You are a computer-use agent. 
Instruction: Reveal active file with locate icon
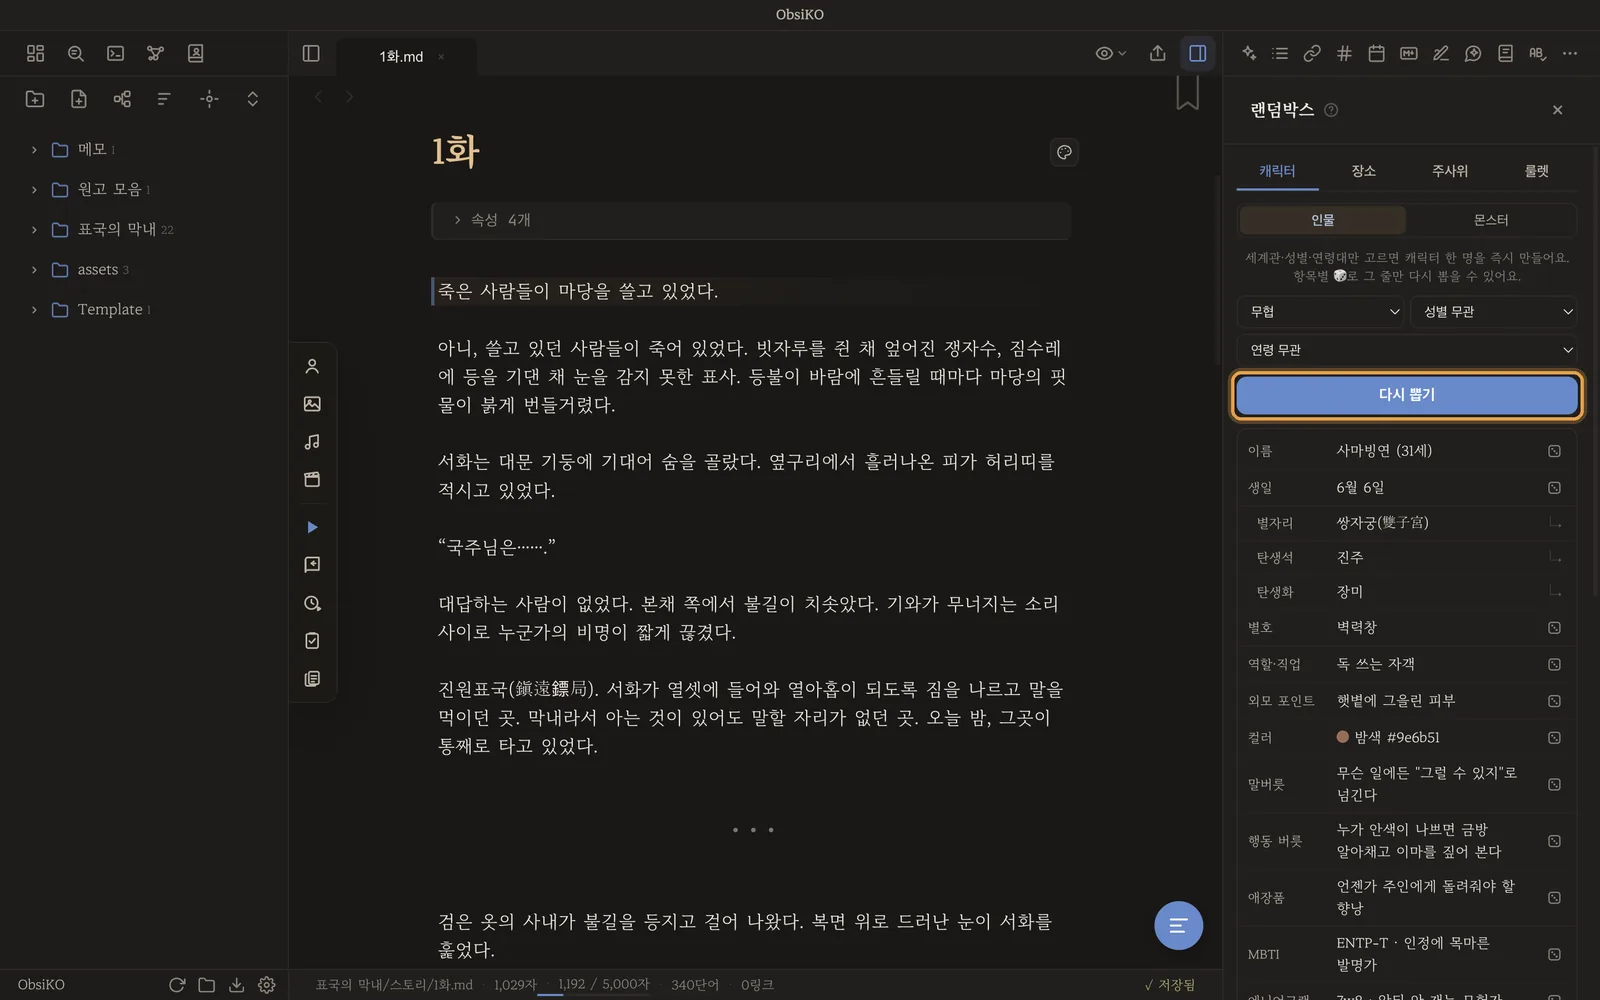tap(209, 99)
